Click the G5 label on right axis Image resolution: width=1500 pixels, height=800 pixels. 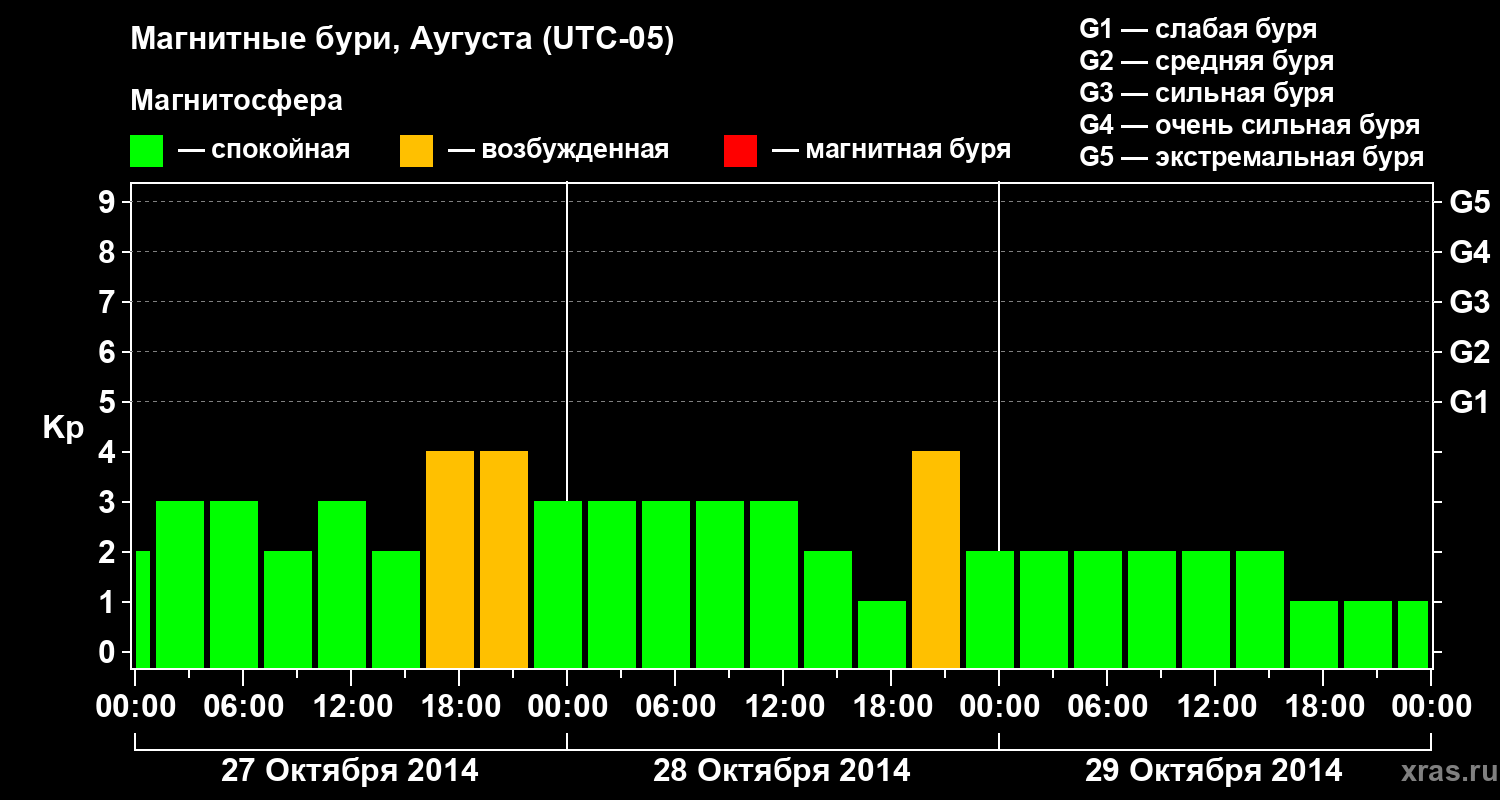pyautogui.click(x=1469, y=202)
